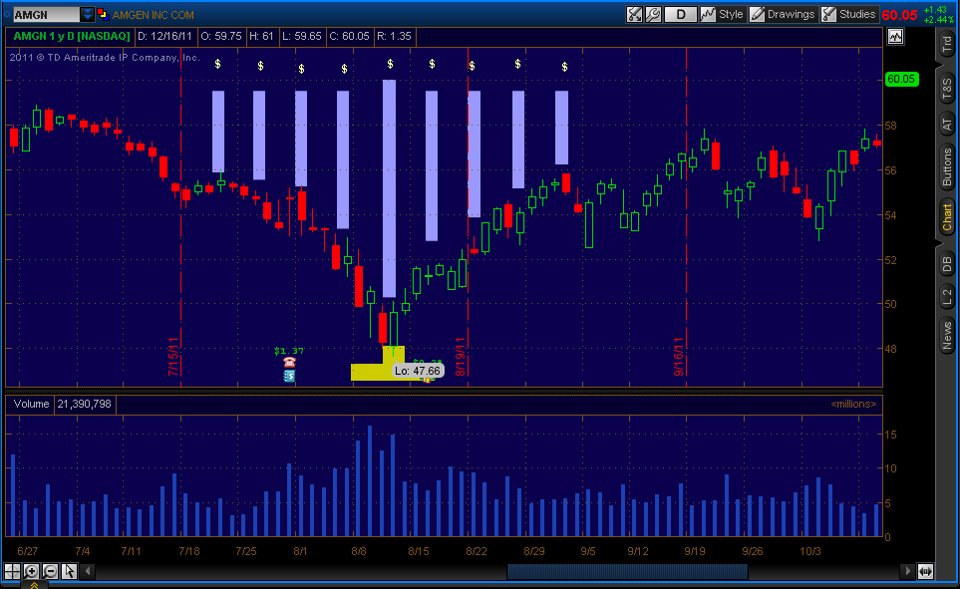Image resolution: width=960 pixels, height=589 pixels.
Task: Click the chart mode icon below Studies
Action: tap(895, 37)
